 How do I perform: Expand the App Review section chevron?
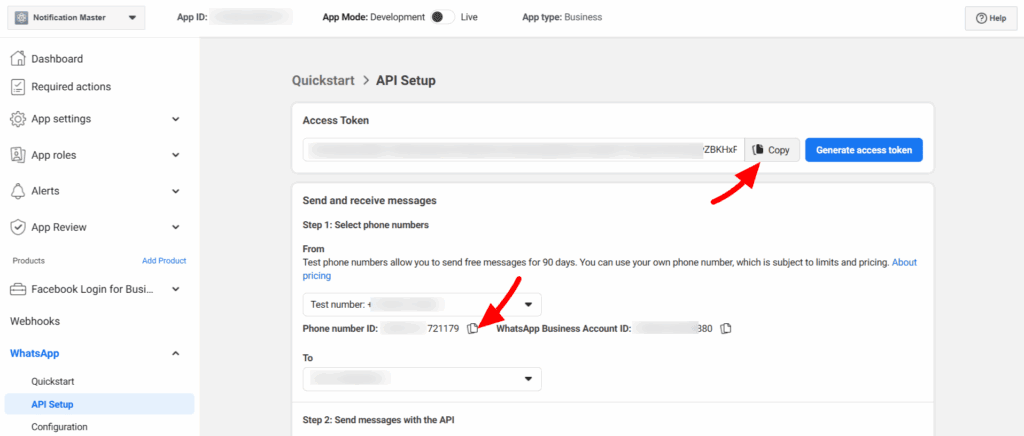175,227
